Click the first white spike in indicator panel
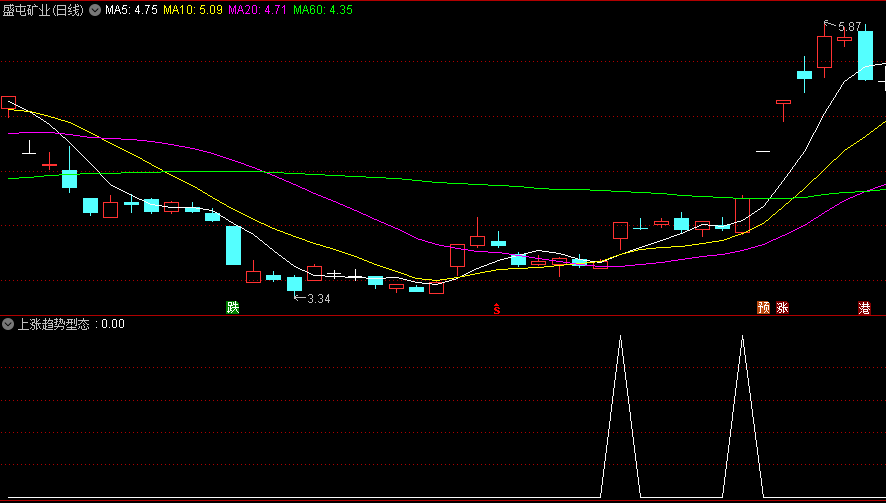 [x=620, y=417]
